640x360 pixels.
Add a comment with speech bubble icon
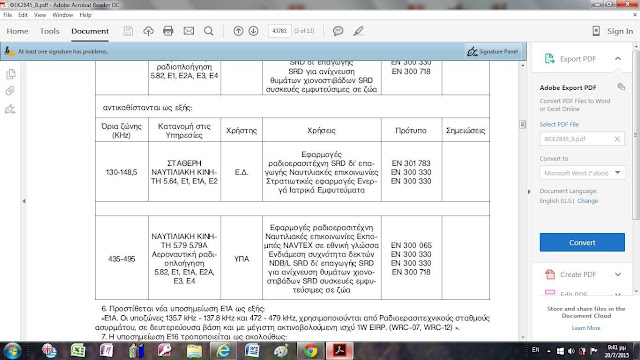[x=338, y=31]
